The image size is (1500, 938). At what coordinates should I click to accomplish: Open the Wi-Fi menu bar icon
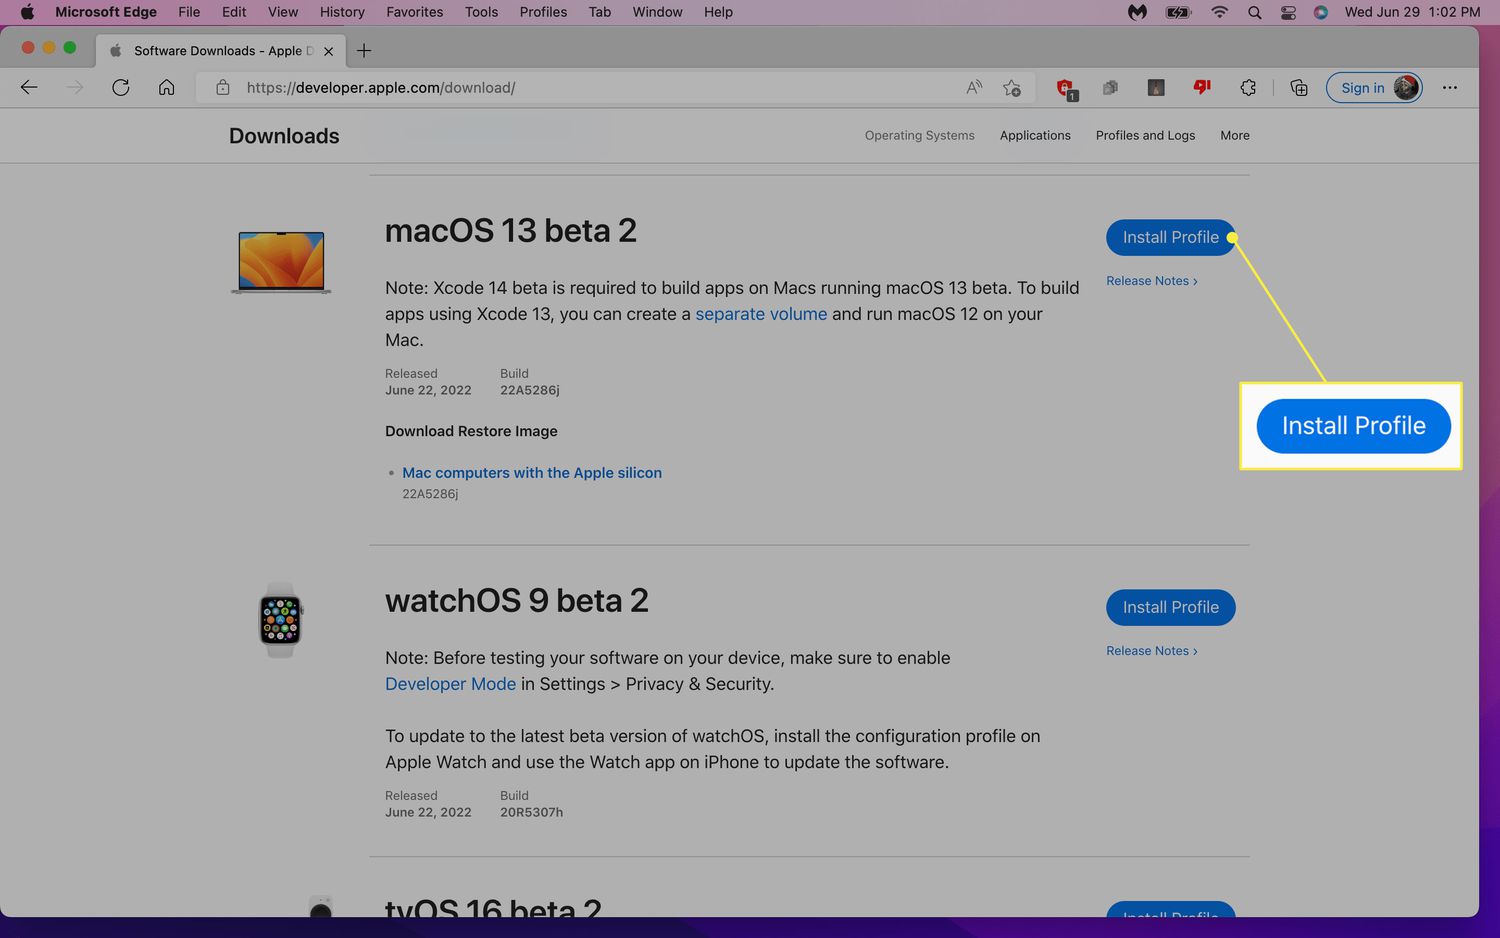click(x=1219, y=12)
